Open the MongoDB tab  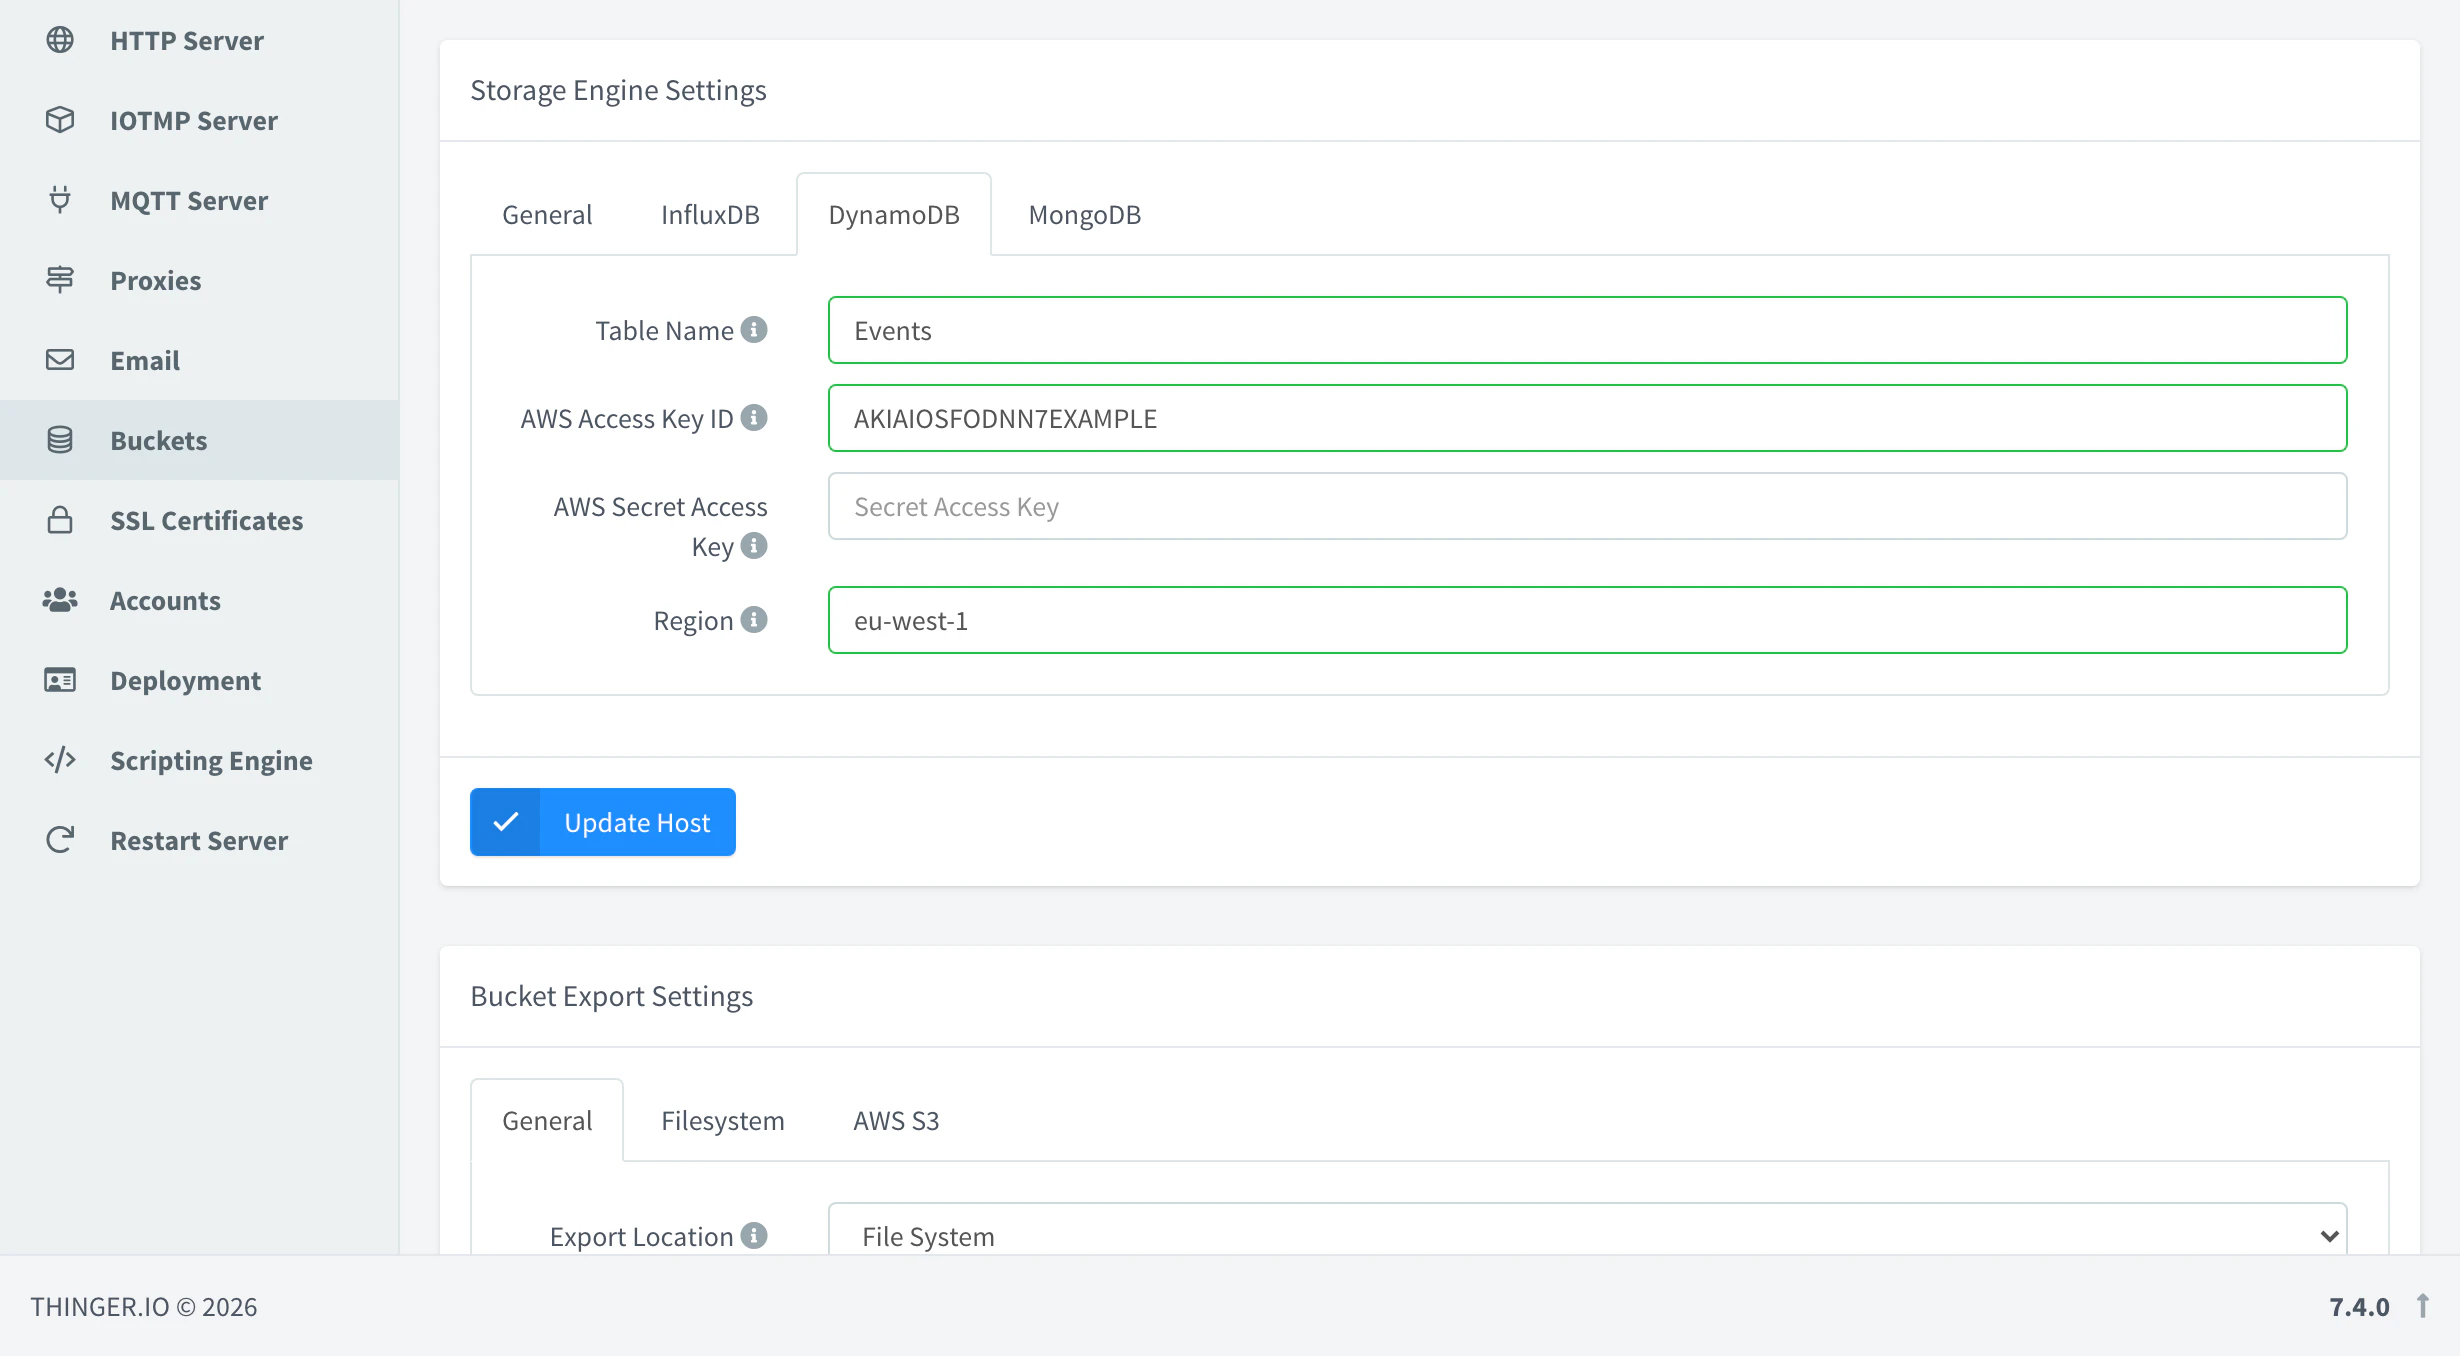pos(1085,215)
